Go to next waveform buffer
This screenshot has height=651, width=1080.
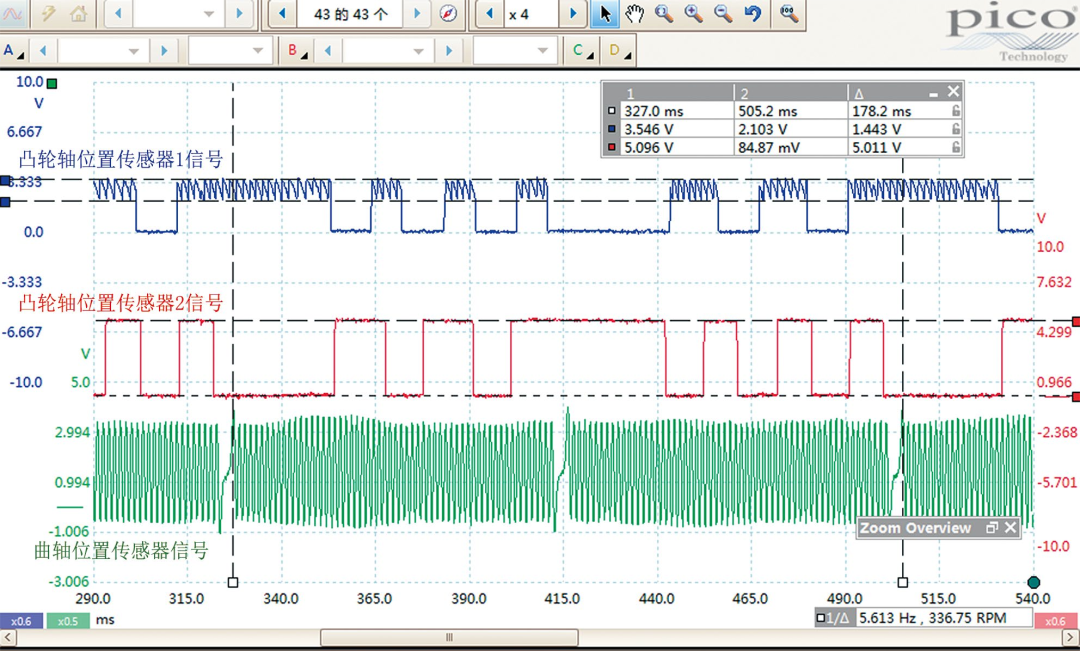coord(417,14)
